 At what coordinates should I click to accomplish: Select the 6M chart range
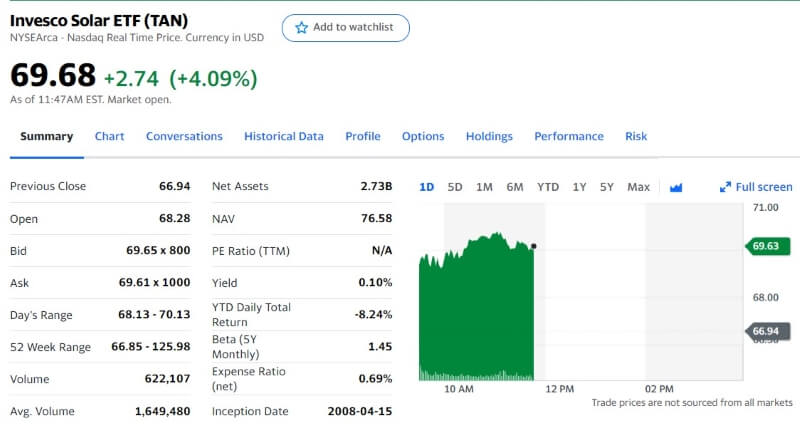pyautogui.click(x=515, y=187)
